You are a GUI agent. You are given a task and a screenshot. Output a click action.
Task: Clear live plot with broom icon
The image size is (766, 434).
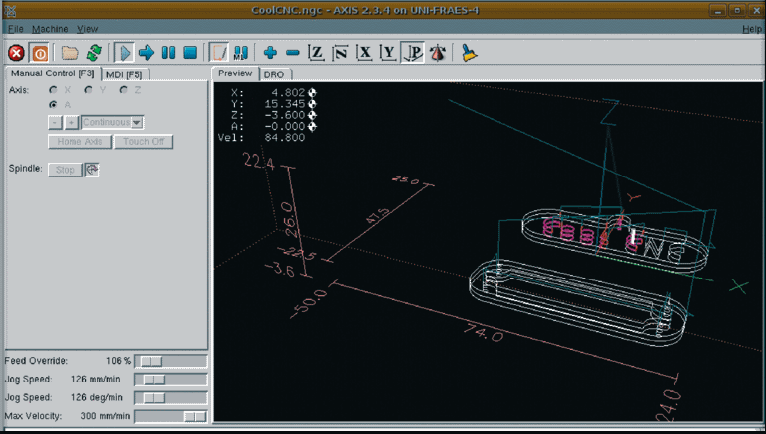tap(469, 53)
